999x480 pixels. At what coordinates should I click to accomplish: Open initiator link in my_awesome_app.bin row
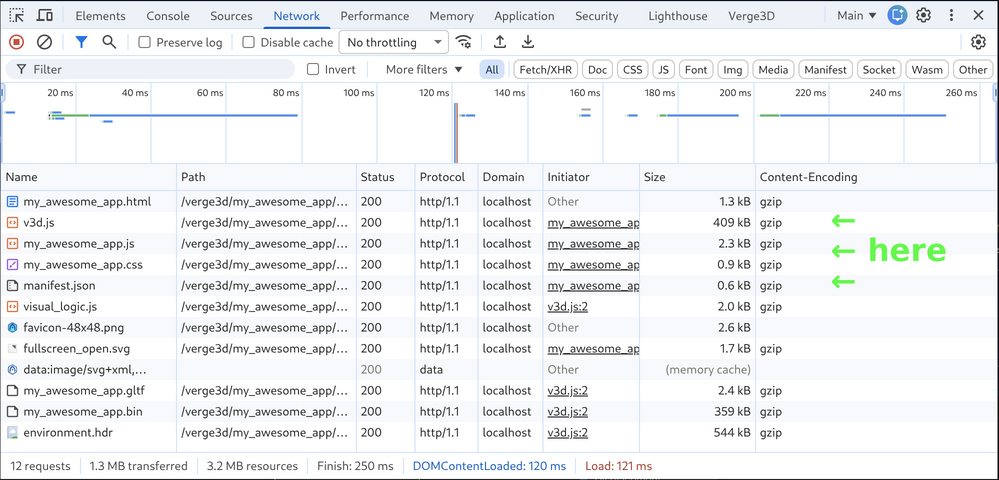click(x=568, y=412)
